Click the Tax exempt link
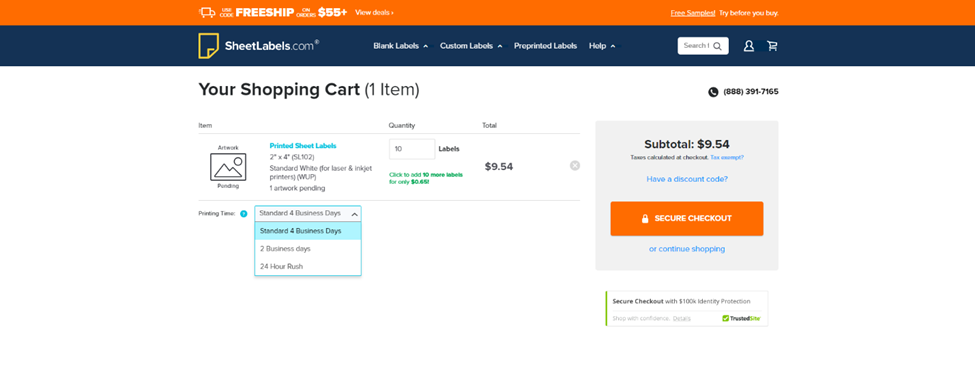This screenshot has height=390, width=975. point(727,157)
